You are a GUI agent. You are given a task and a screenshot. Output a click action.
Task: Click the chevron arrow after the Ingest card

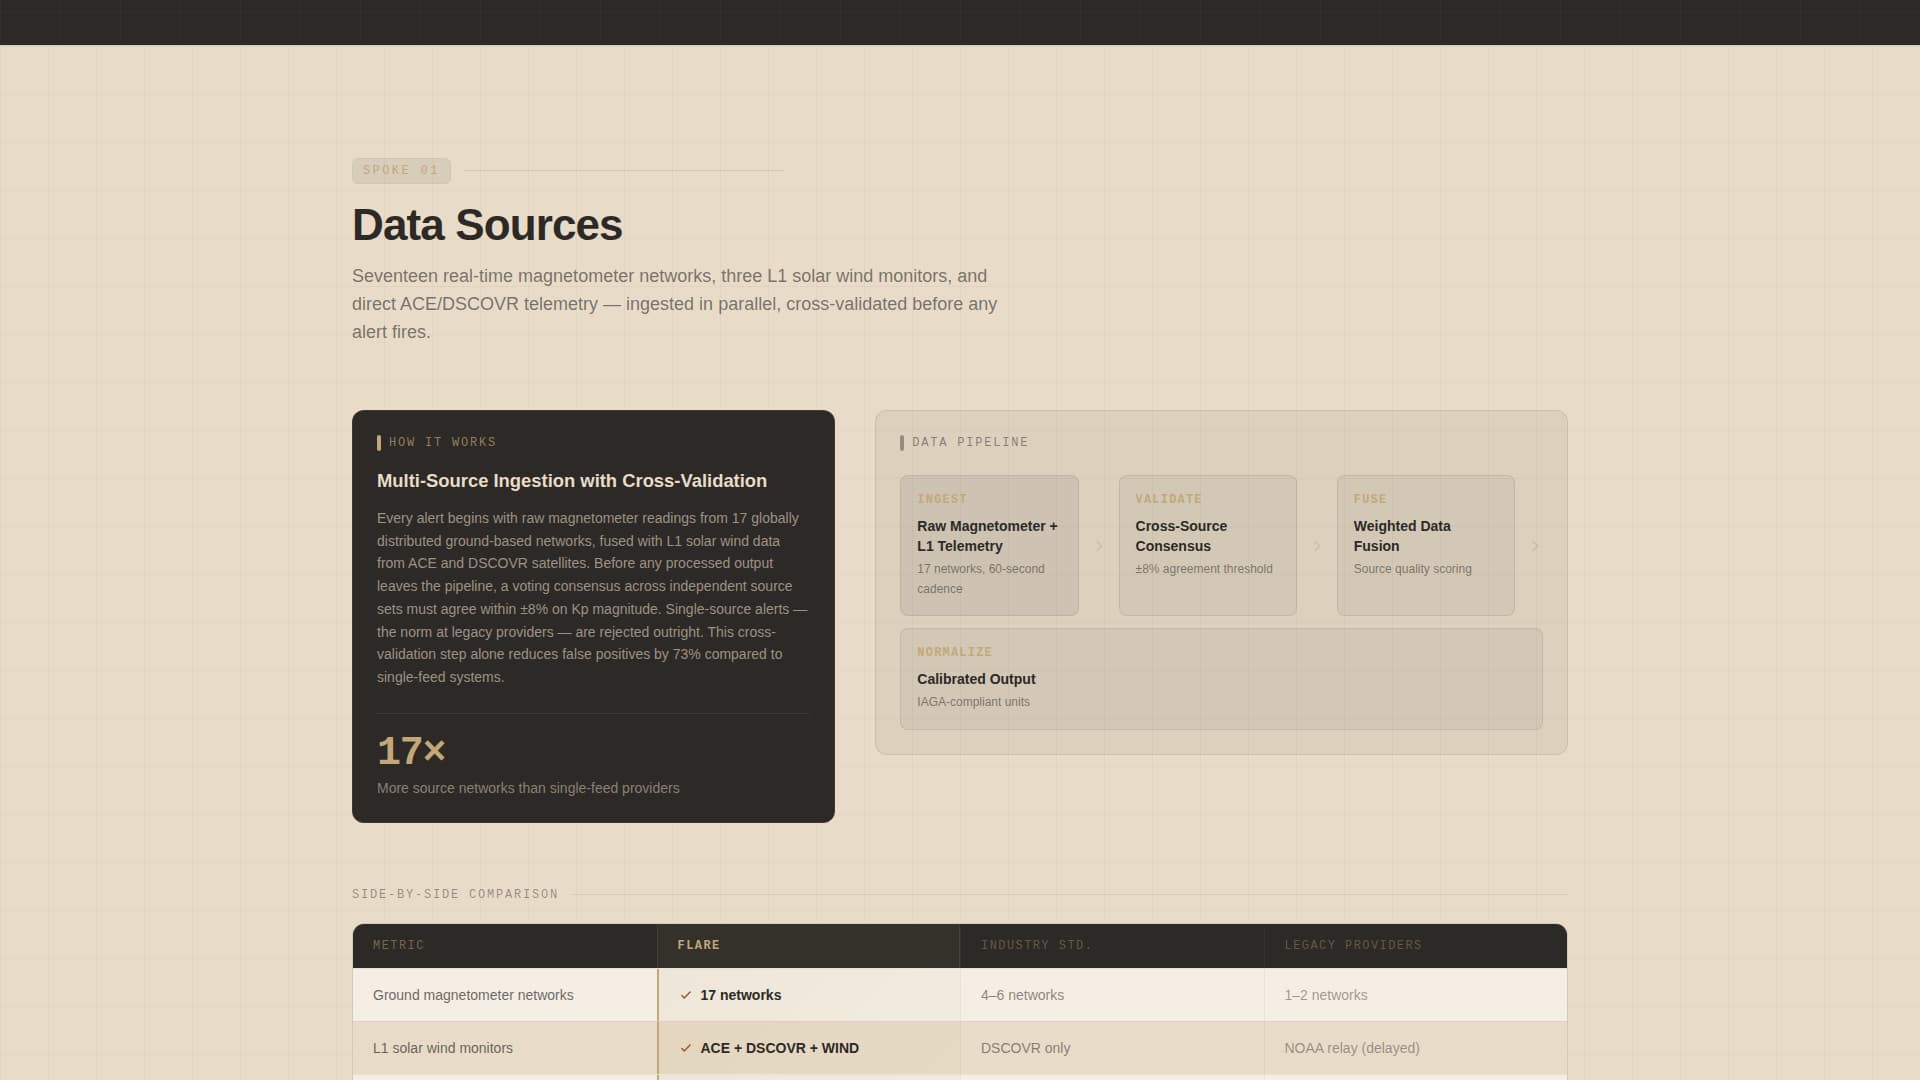click(x=1099, y=546)
